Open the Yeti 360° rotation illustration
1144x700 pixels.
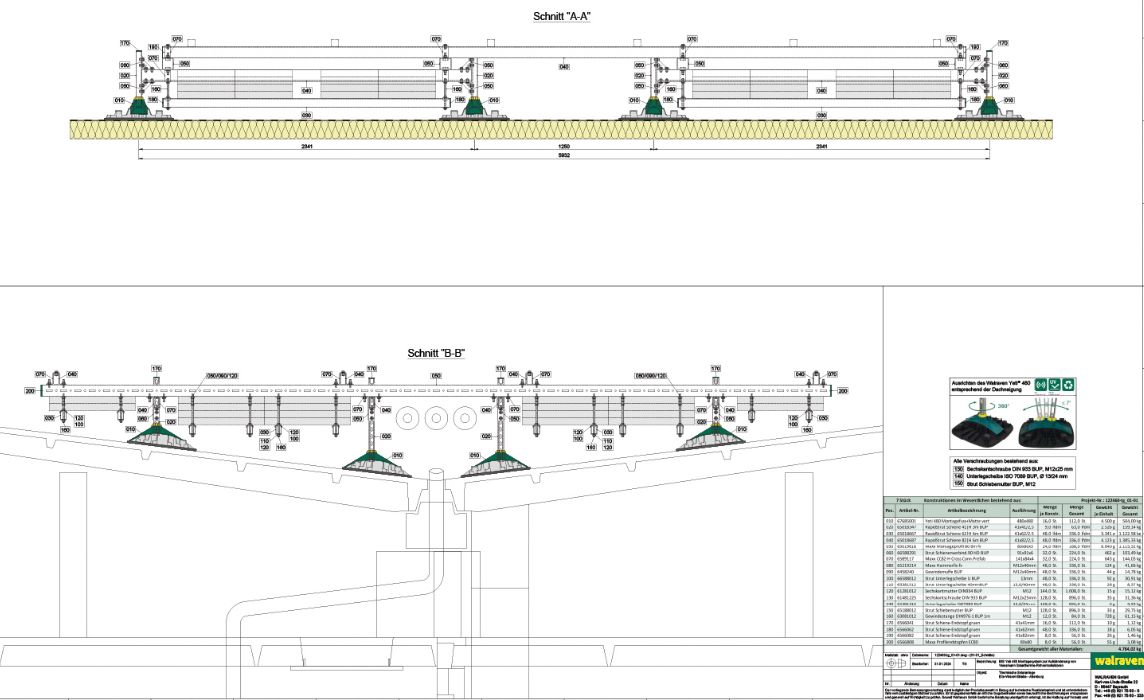pyautogui.click(x=982, y=423)
